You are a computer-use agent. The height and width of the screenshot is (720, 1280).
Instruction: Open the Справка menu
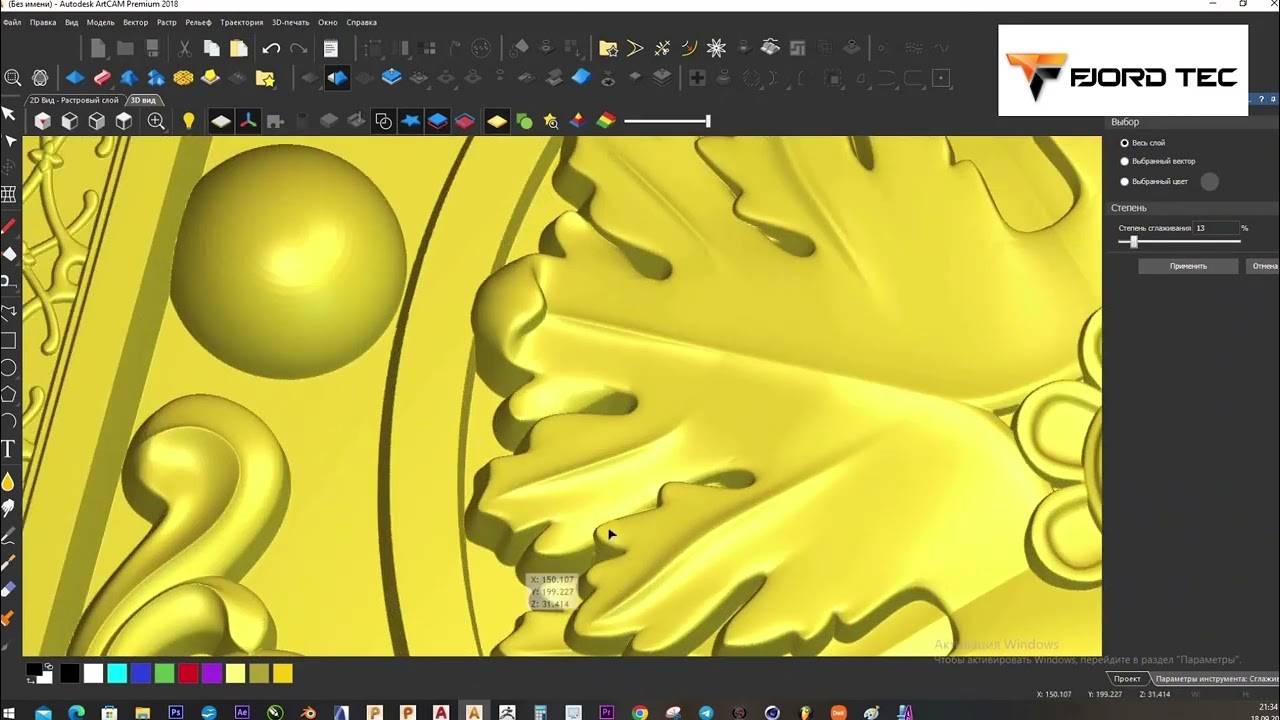click(x=361, y=22)
